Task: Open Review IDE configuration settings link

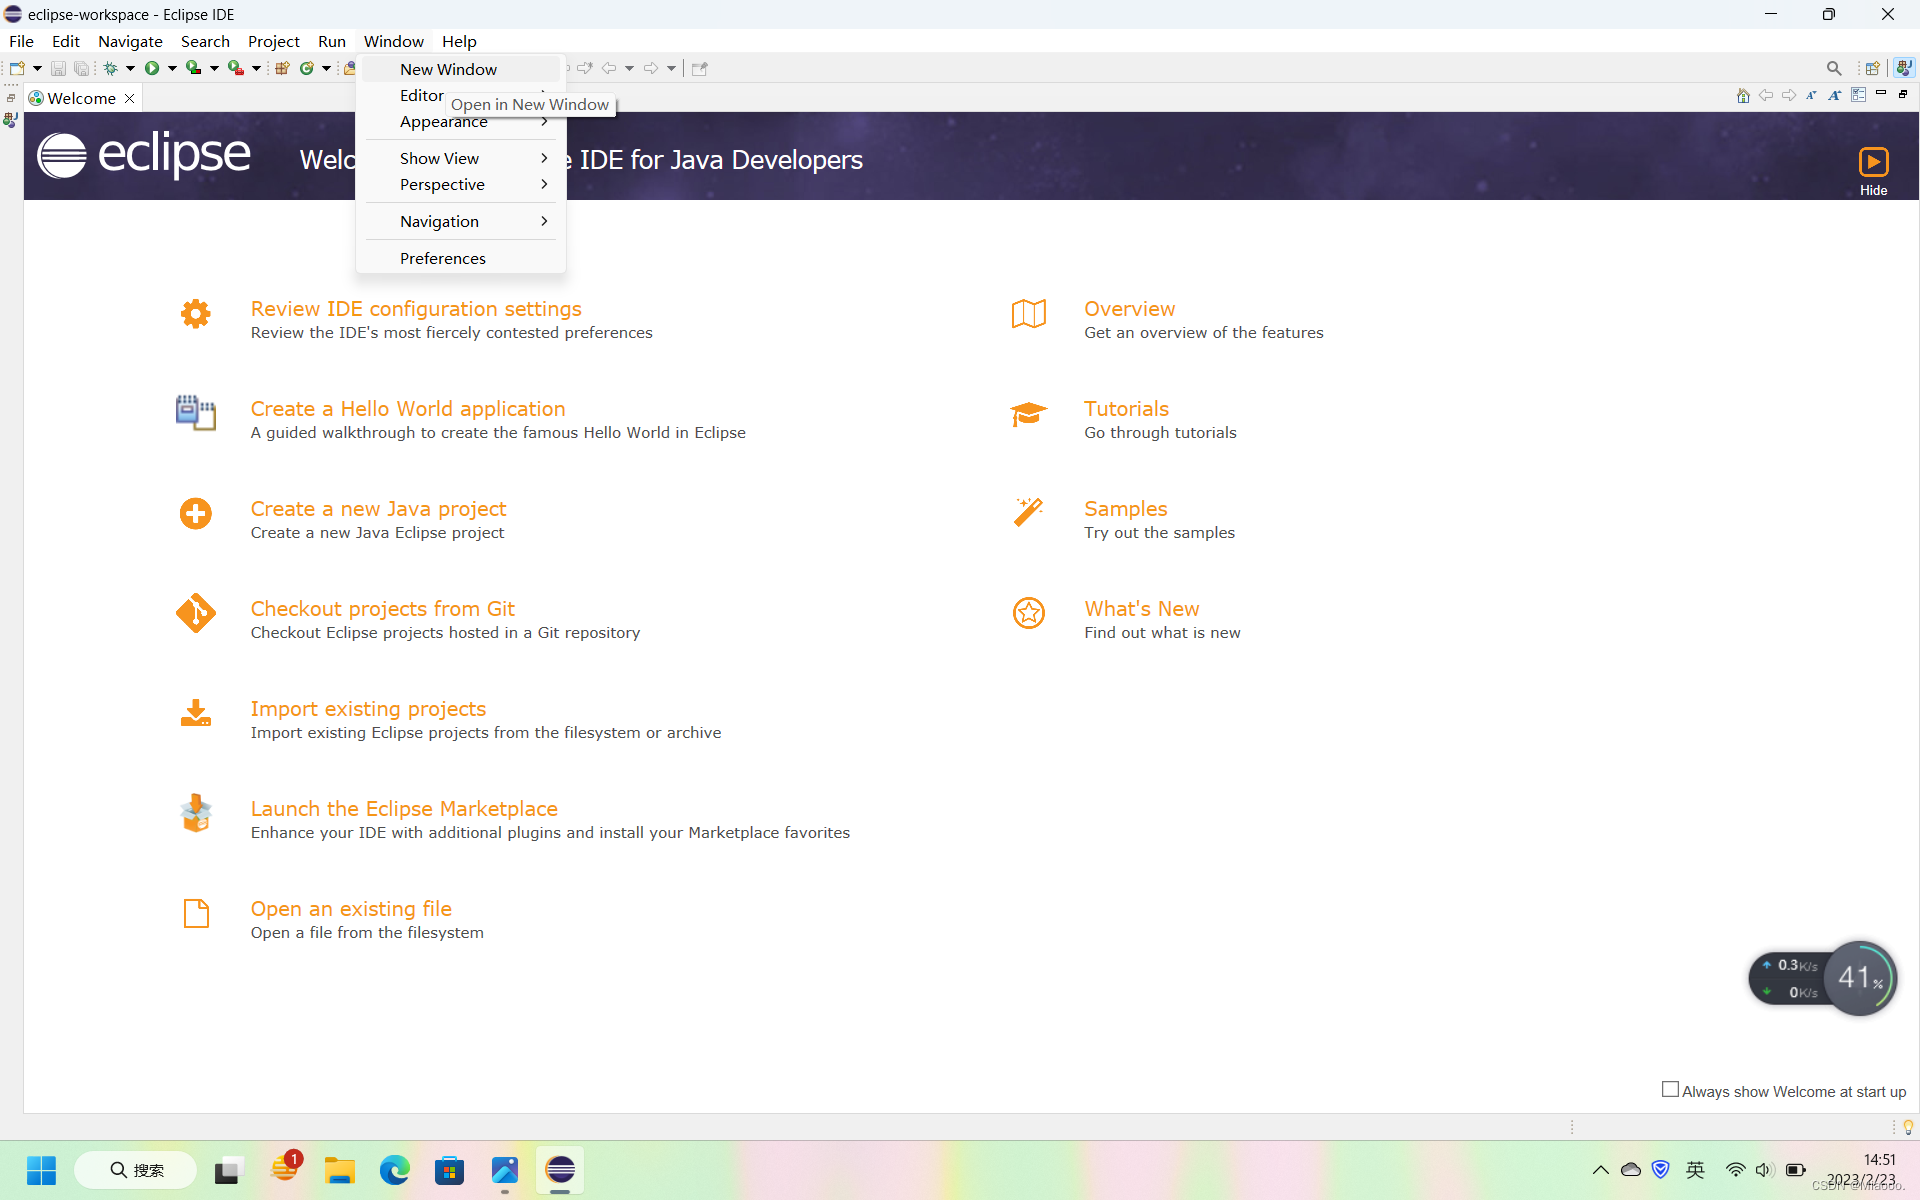Action: pos(416,309)
